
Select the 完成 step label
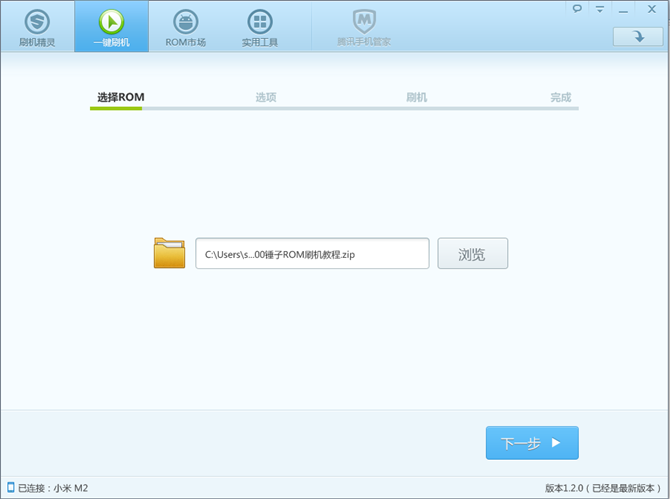[x=561, y=97]
